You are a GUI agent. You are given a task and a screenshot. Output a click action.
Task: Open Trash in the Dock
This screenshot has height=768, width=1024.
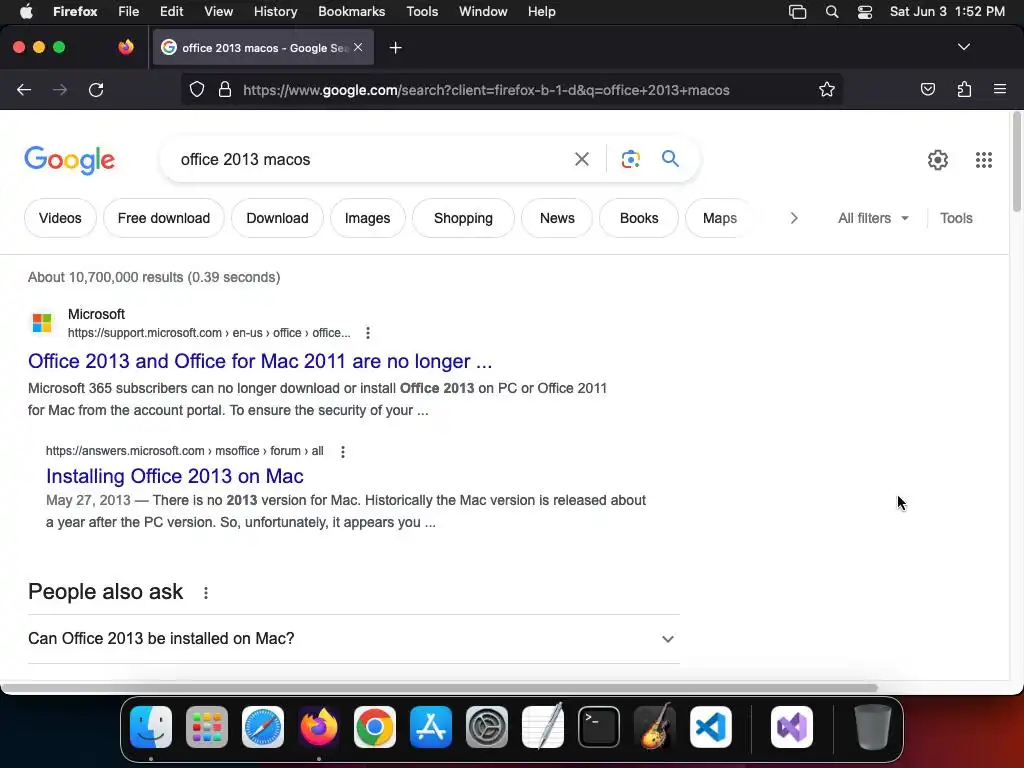point(872,727)
